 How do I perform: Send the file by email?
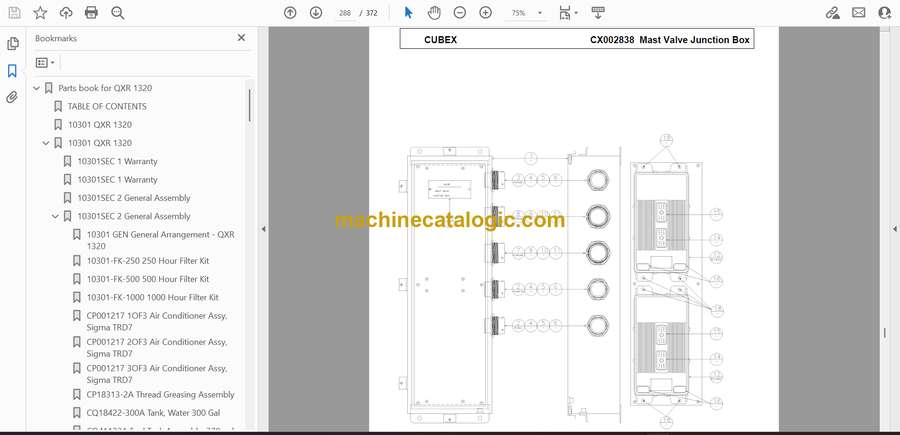tap(859, 13)
